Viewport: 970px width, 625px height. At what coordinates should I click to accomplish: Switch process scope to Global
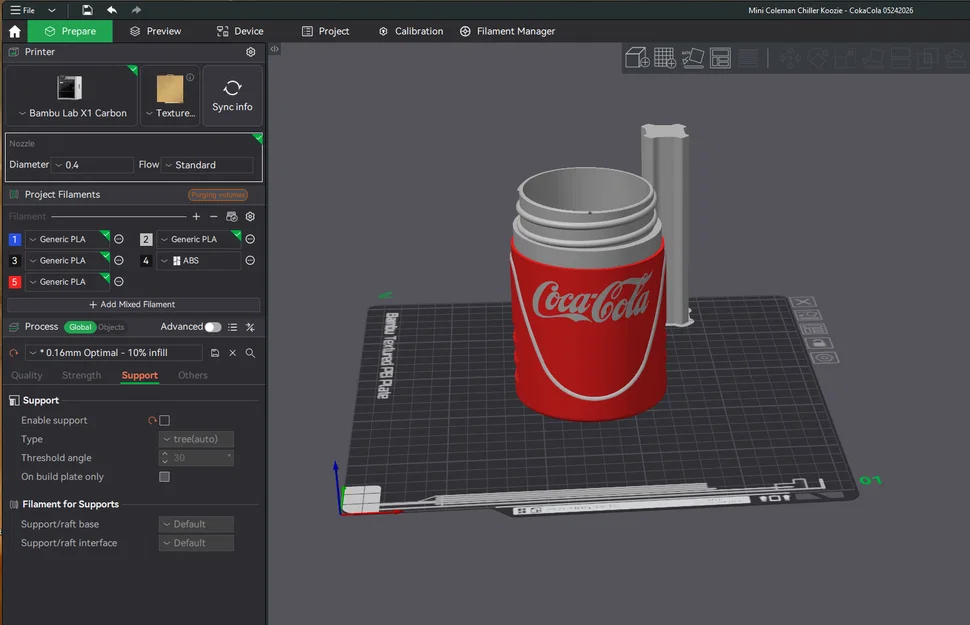click(x=80, y=327)
